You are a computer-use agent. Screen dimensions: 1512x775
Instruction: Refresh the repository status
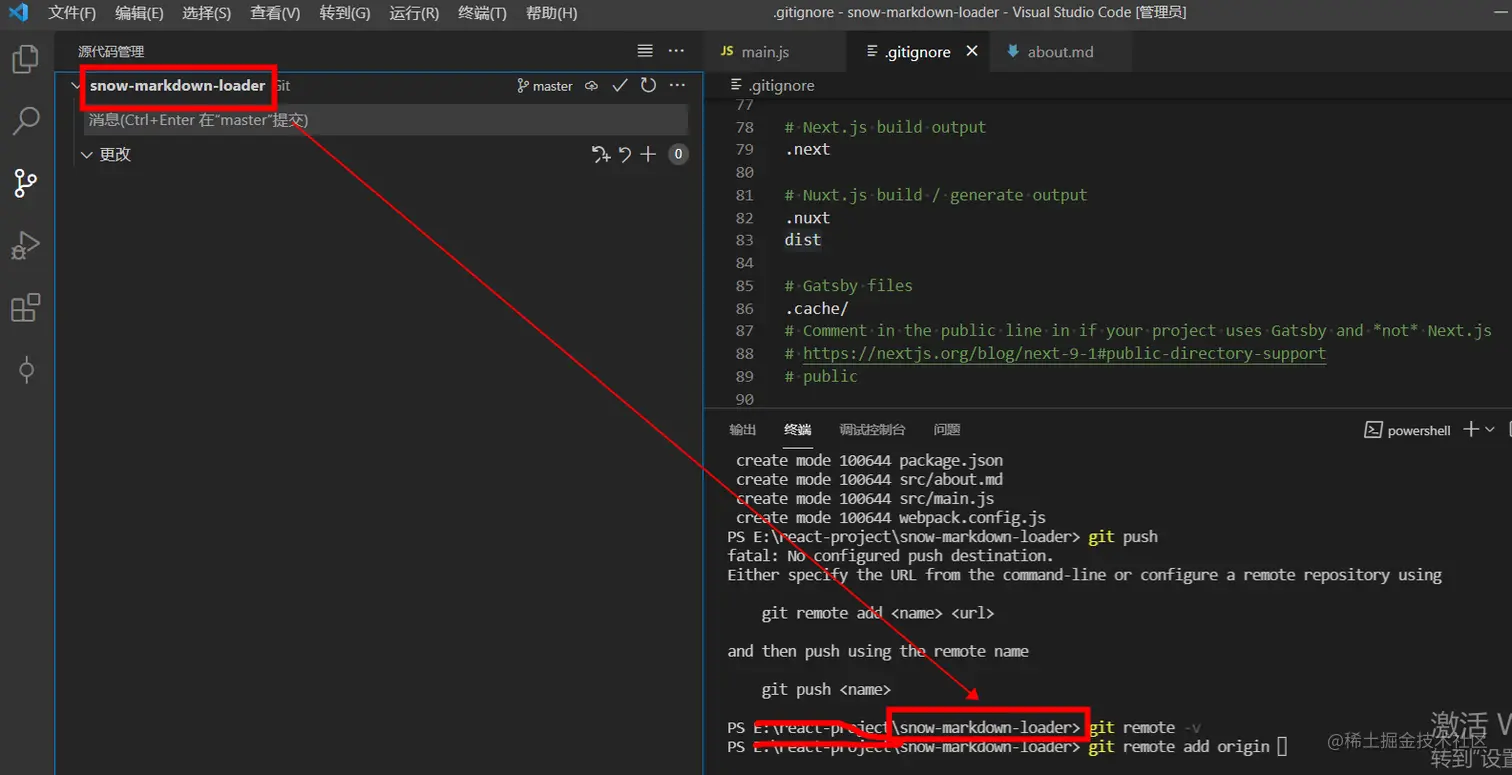click(x=648, y=86)
